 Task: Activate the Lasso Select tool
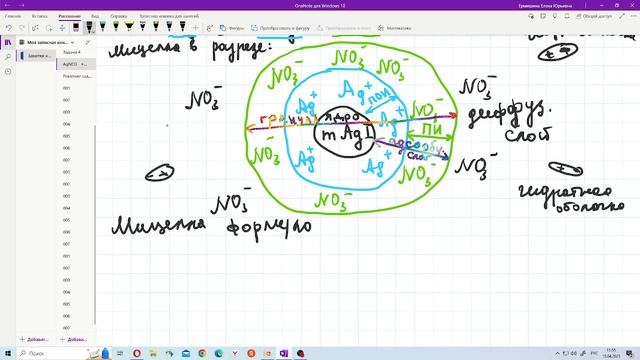pyautogui.click(x=49, y=28)
